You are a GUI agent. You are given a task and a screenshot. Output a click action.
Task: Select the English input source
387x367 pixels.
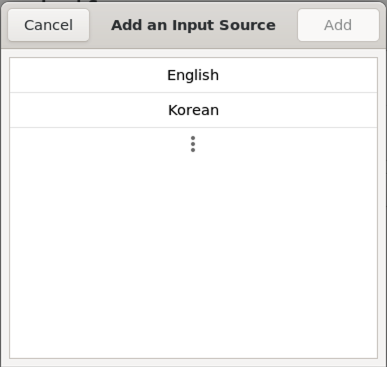(x=193, y=75)
